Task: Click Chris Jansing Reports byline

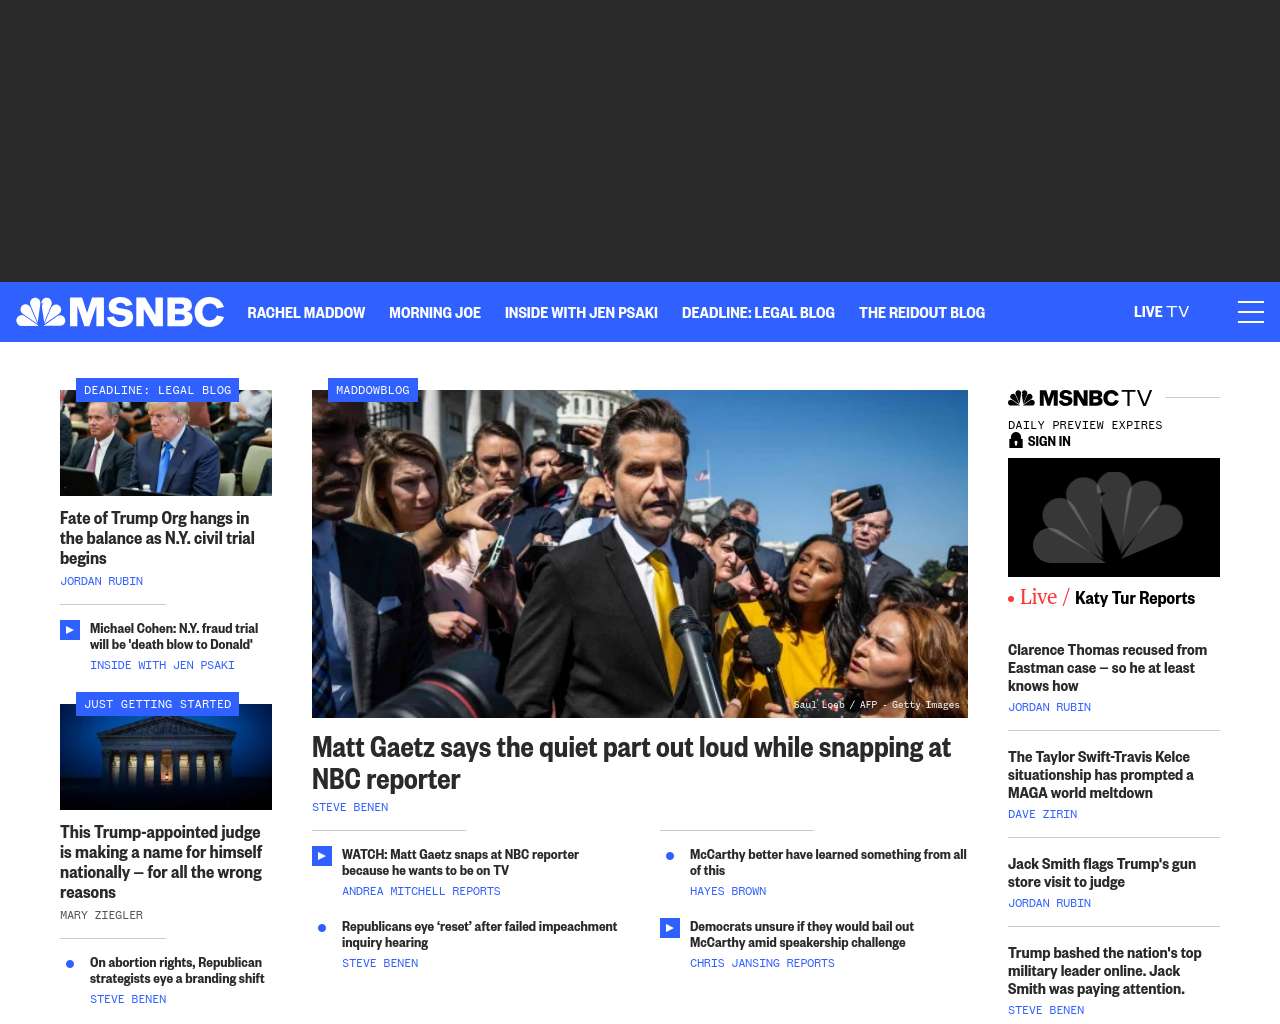Action: coord(762,963)
